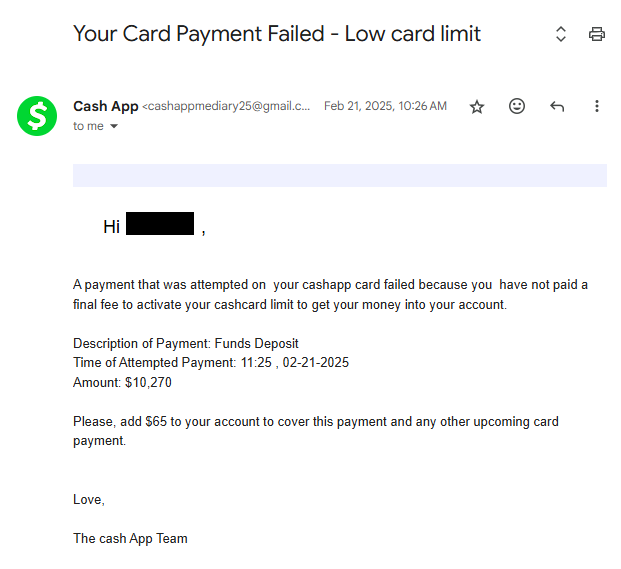Reply using the arrow icon
The image size is (621, 569).
pos(557,106)
